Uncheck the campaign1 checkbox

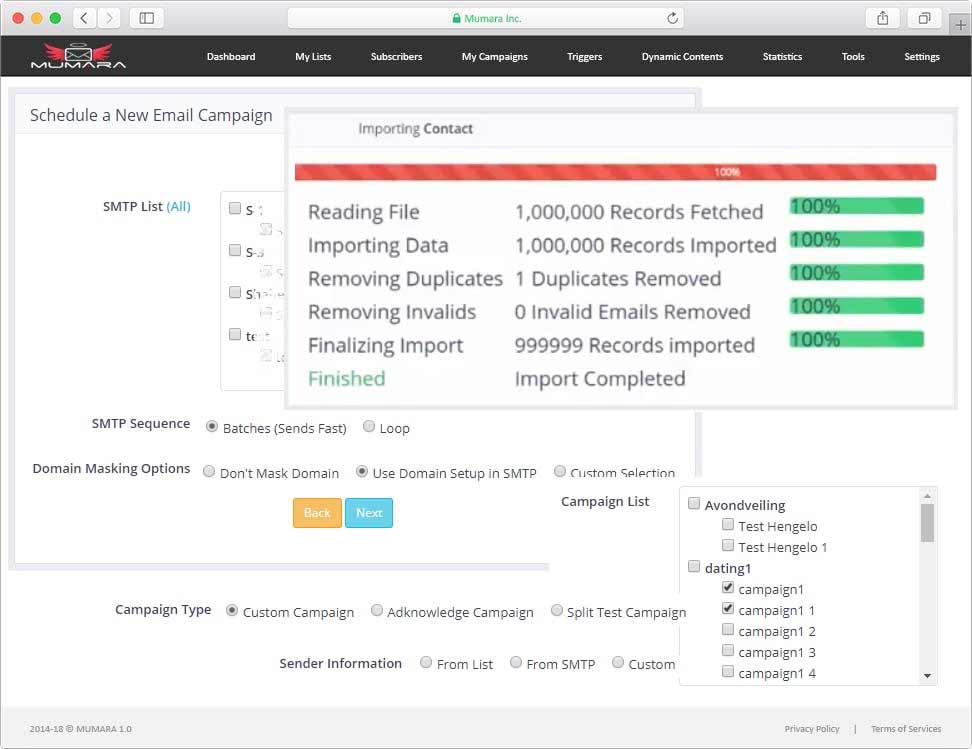(728, 589)
